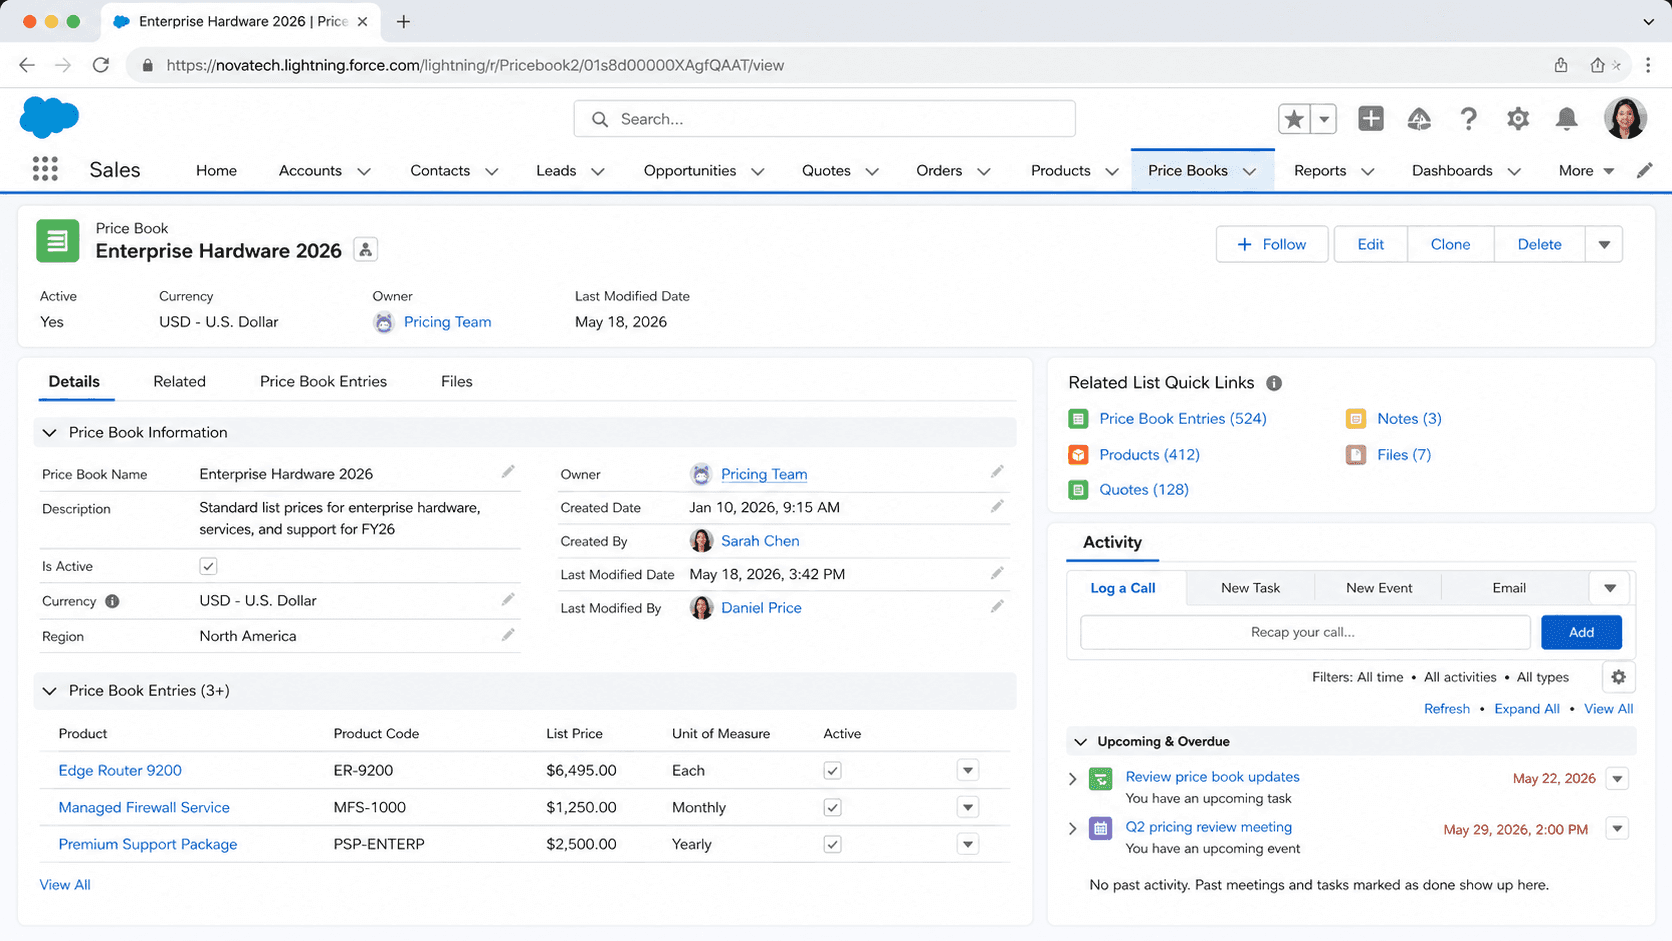Open the Edge Router 9200 product link
The width and height of the screenshot is (1672, 941).
(120, 770)
